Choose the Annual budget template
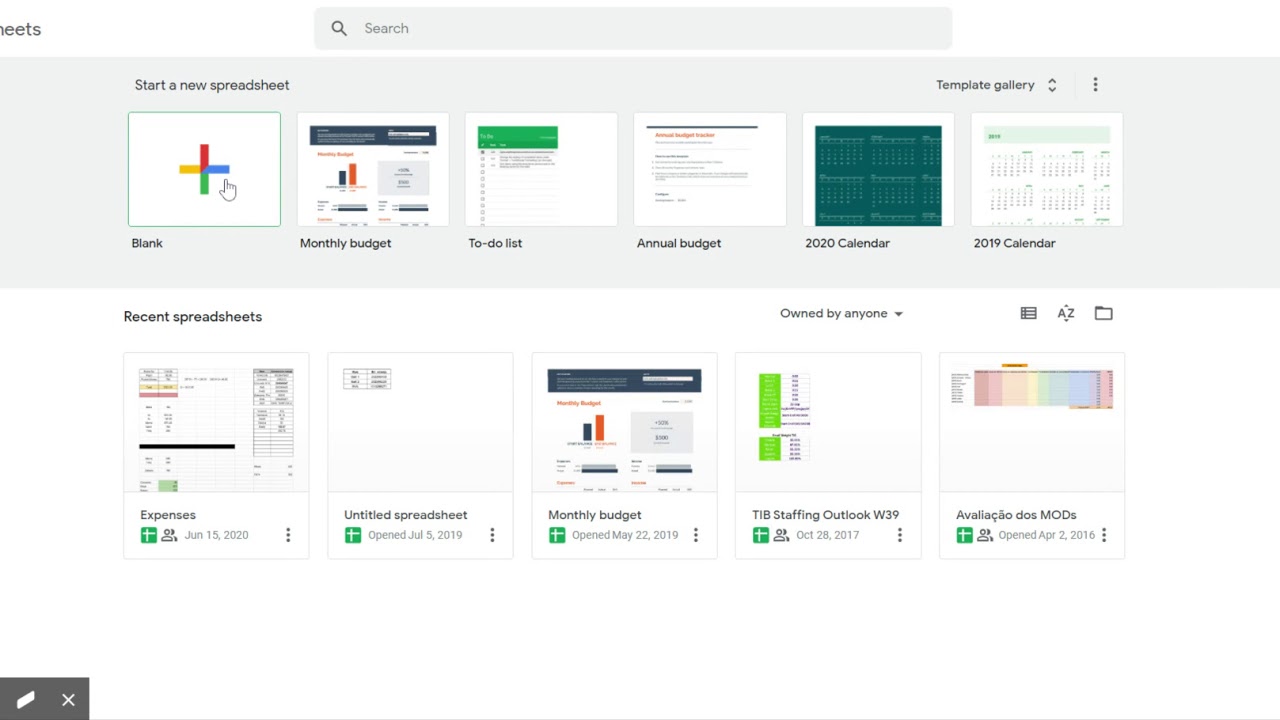This screenshot has height=720, width=1280. [x=710, y=169]
